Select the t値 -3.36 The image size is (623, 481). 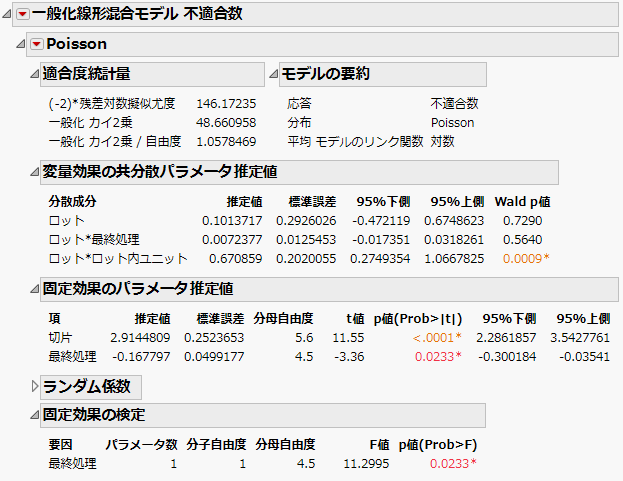coord(349,357)
